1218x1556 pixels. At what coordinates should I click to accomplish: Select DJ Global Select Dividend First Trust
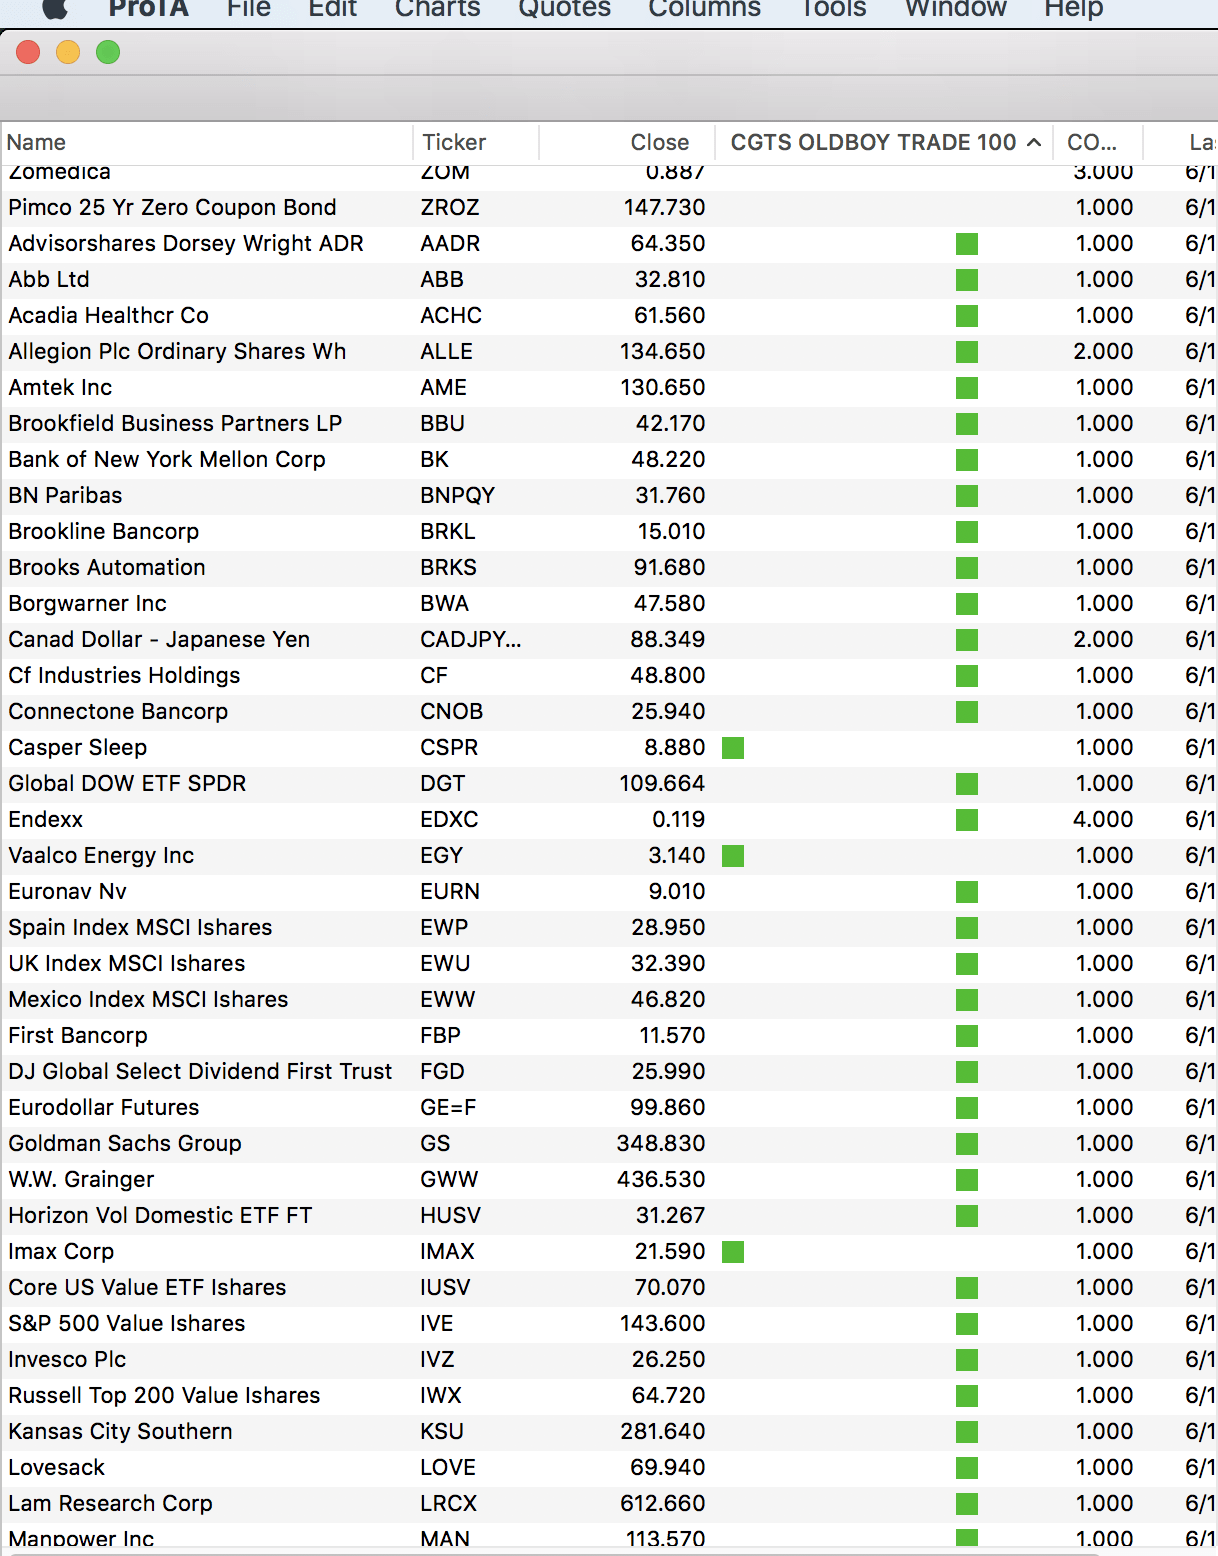609,1072
